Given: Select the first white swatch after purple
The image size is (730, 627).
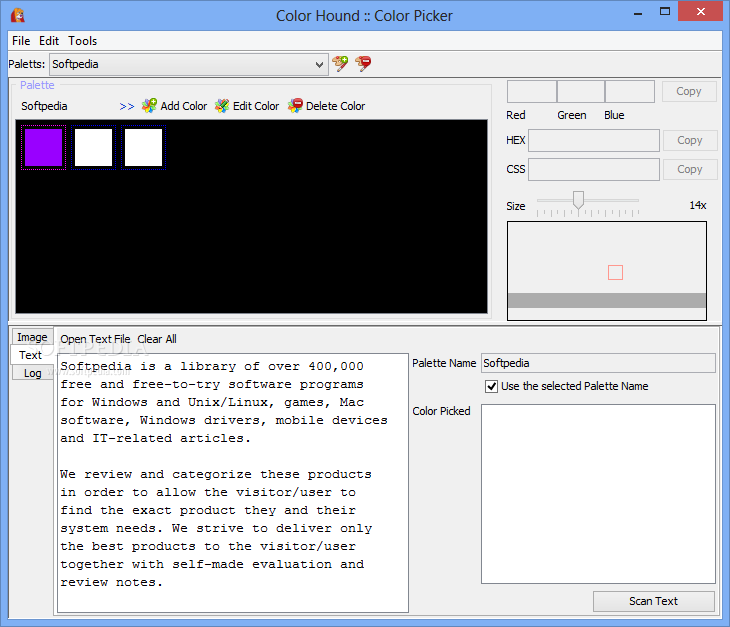Looking at the screenshot, I should [94, 148].
